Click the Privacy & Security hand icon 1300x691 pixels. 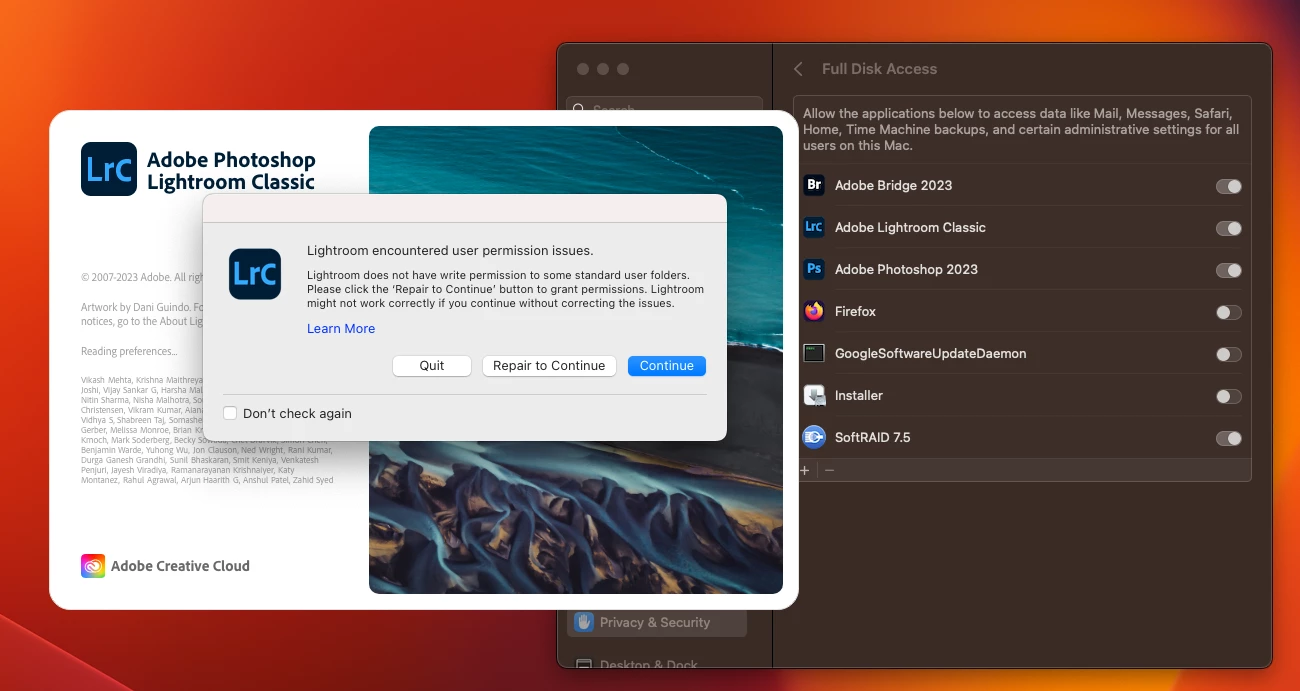584,622
